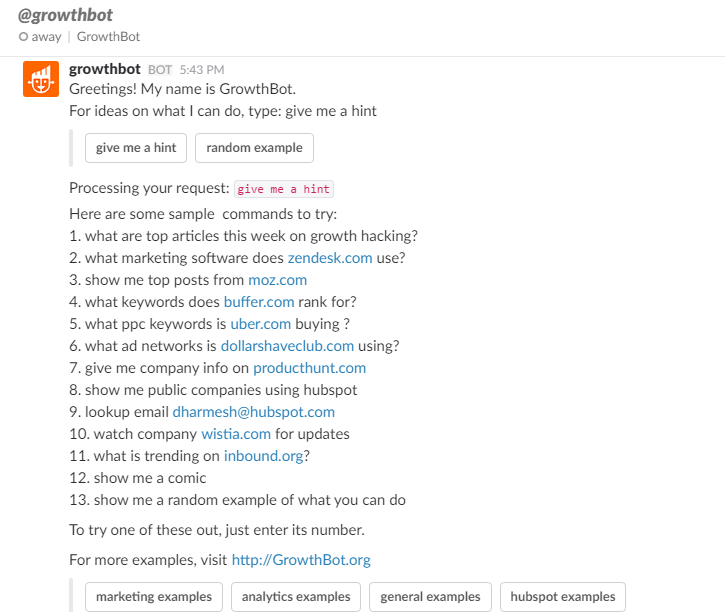Open the producthunt.com link
Viewport: 725px width, 612px height.
point(309,368)
